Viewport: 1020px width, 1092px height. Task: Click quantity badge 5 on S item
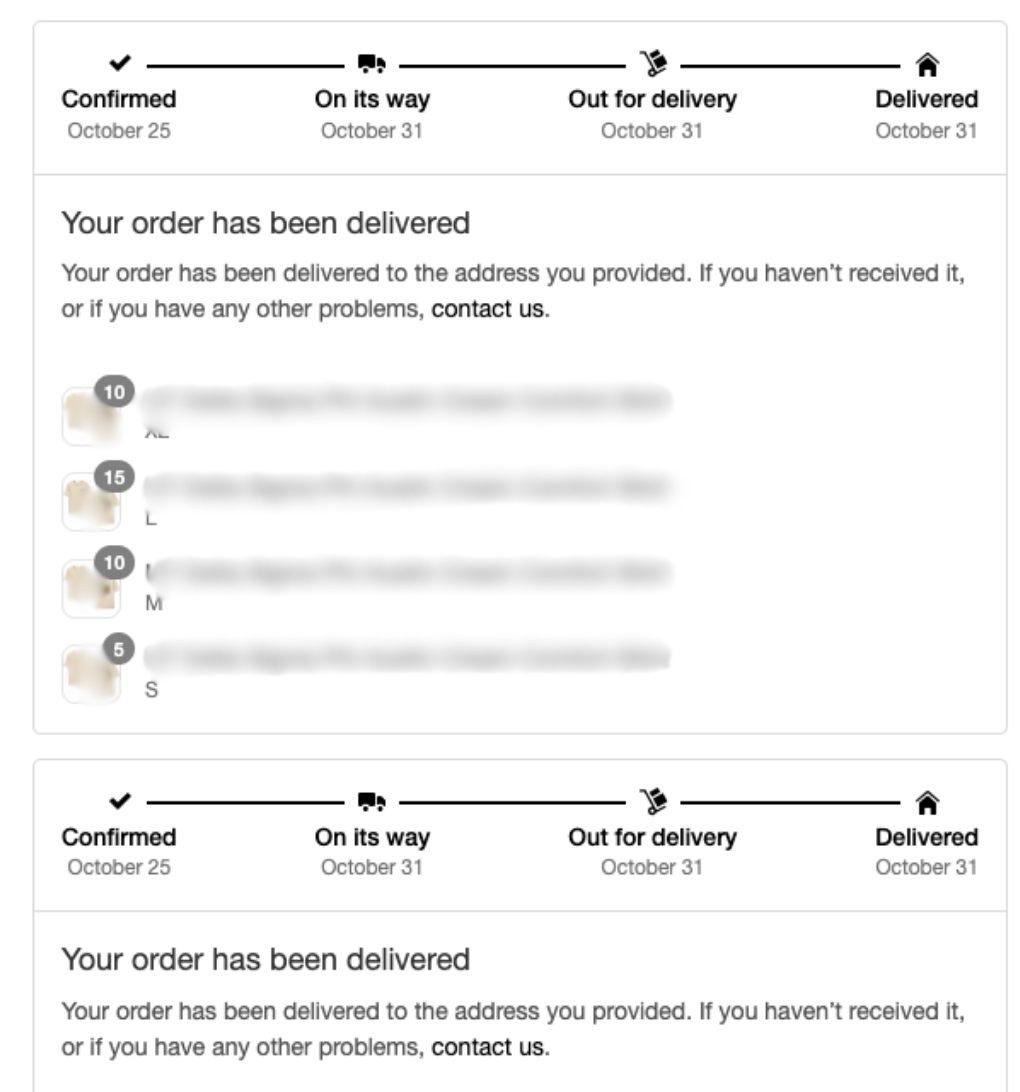pos(118,649)
